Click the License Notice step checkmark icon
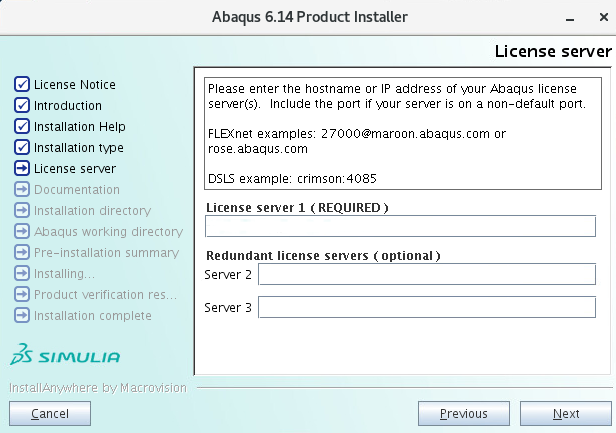The image size is (616, 433). click(22, 84)
